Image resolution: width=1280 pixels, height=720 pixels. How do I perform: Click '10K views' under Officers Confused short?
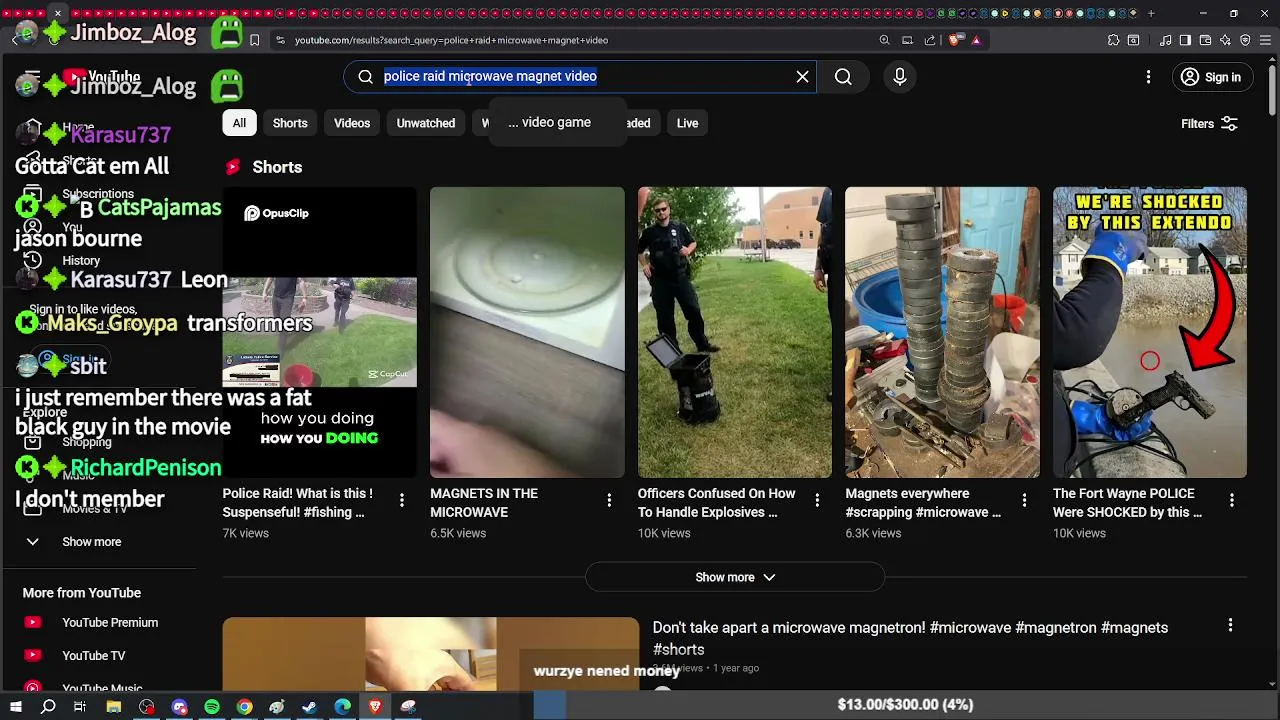[664, 533]
